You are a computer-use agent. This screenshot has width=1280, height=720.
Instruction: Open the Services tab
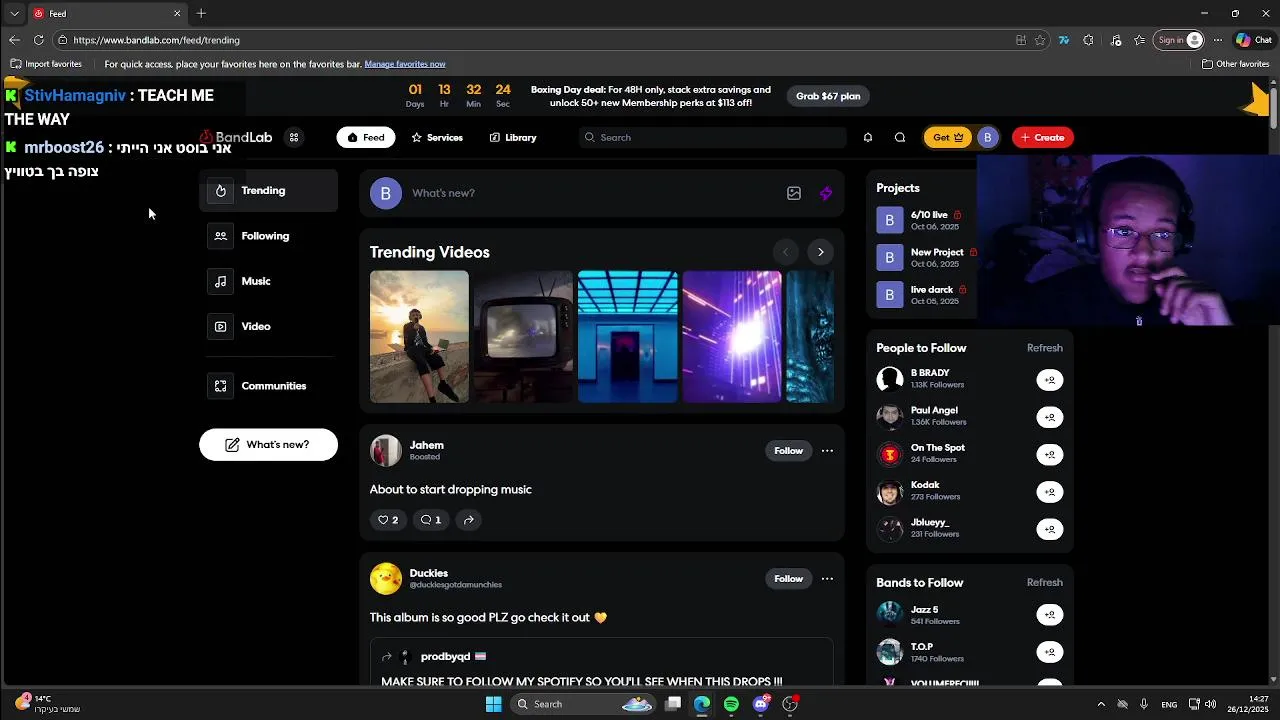(x=437, y=137)
